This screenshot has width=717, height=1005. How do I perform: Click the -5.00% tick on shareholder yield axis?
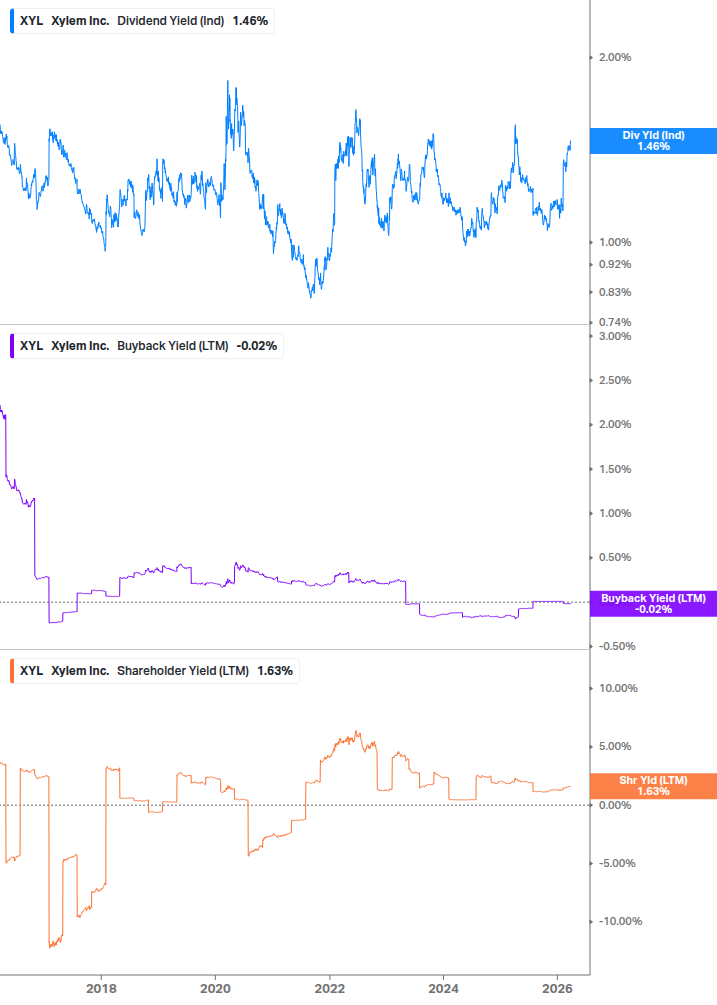pyautogui.click(x=617, y=863)
